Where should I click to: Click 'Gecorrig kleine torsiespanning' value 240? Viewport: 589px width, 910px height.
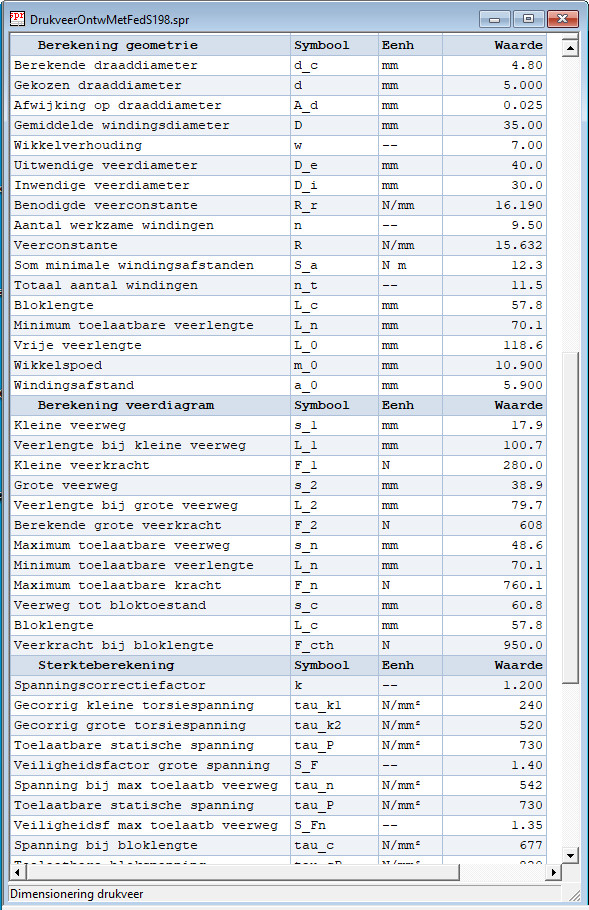click(x=531, y=705)
